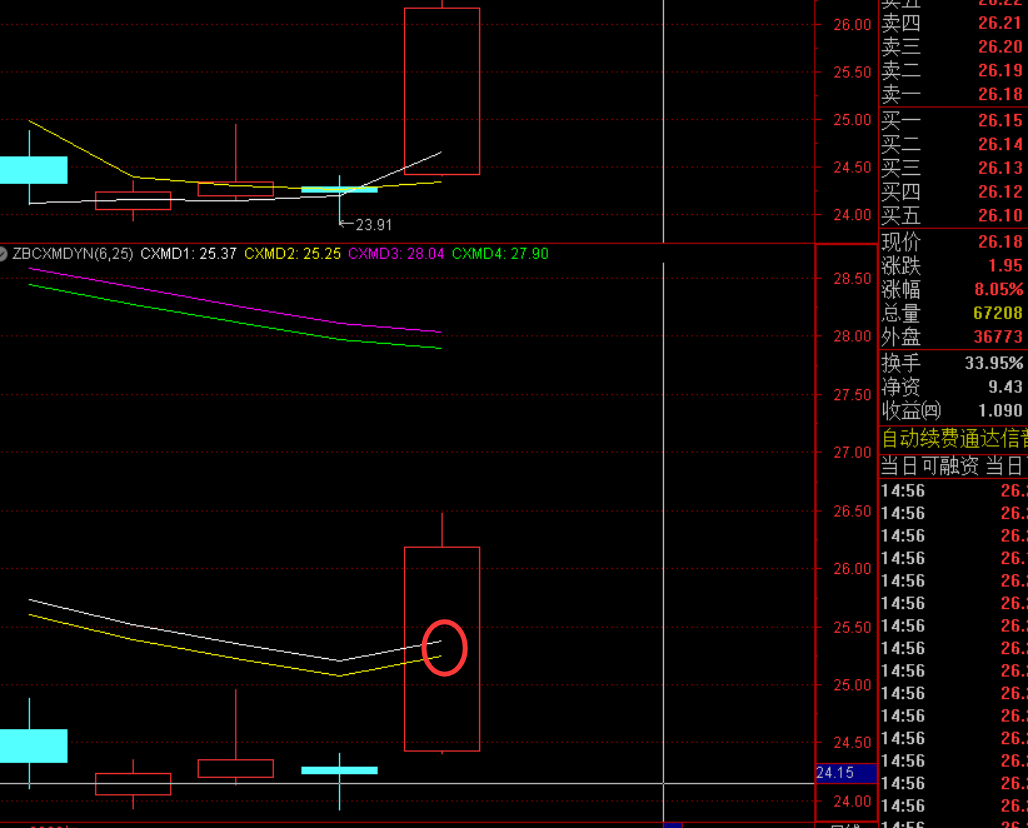Select the magenta CXMD3 line in the indicator pane

click(236, 305)
